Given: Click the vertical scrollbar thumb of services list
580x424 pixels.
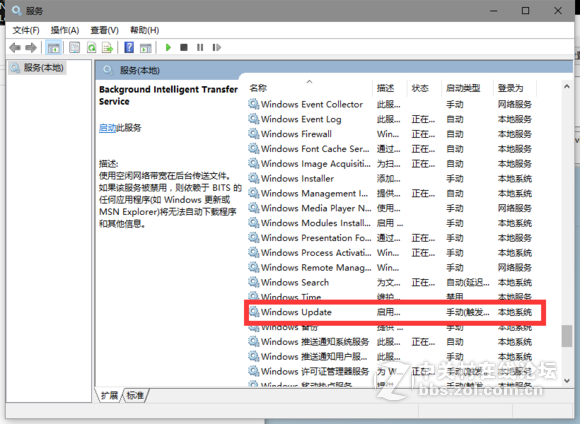Looking at the screenshot, I should pyautogui.click(x=567, y=336).
